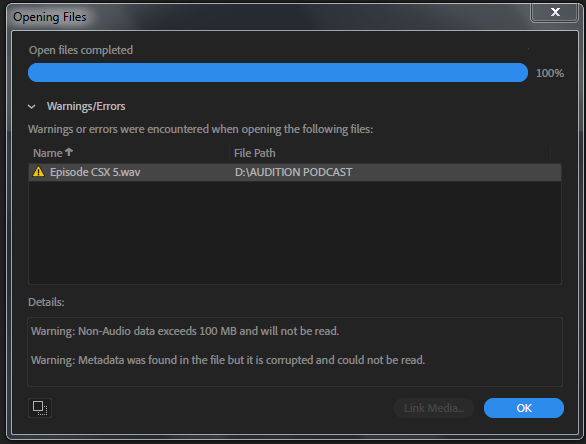Image resolution: width=586 pixels, height=444 pixels.
Task: Click the Non-Audio data warning text
Action: (x=185, y=331)
